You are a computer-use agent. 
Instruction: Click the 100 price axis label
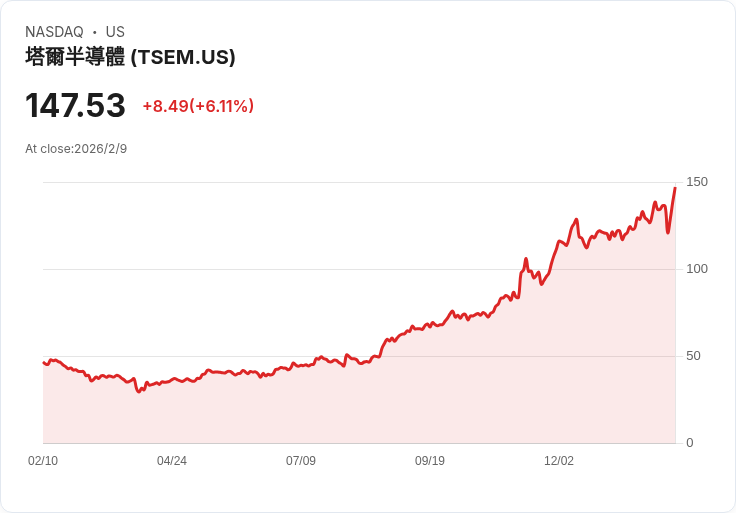tap(697, 269)
